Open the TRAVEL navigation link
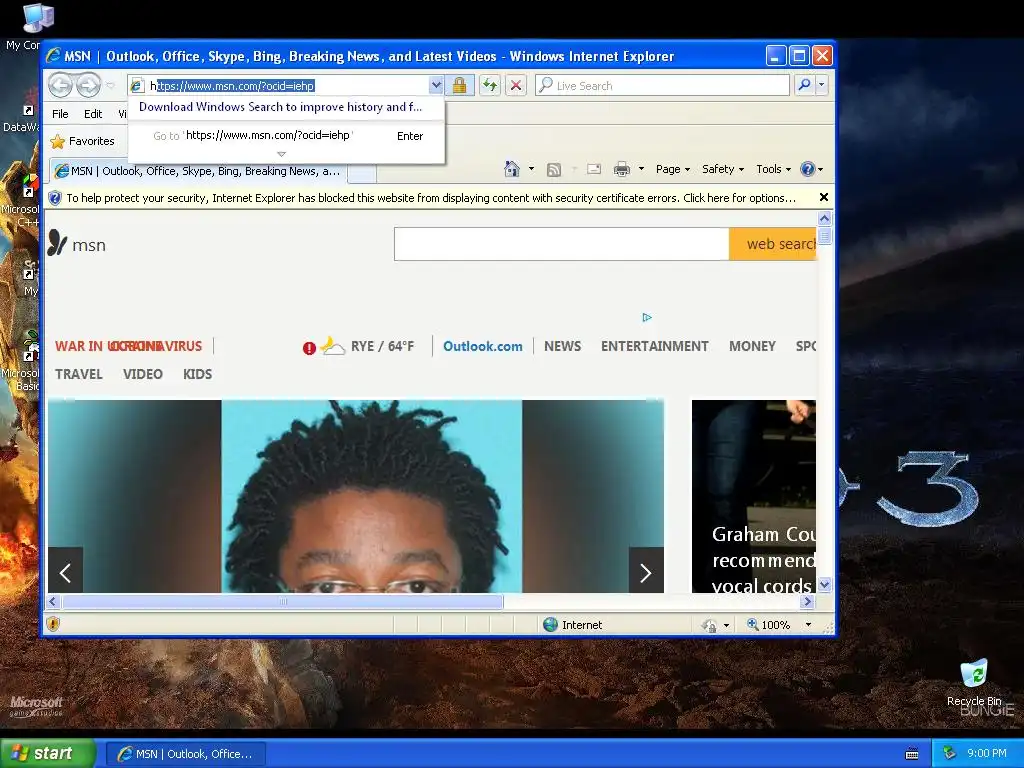This screenshot has width=1024, height=768. [78, 374]
